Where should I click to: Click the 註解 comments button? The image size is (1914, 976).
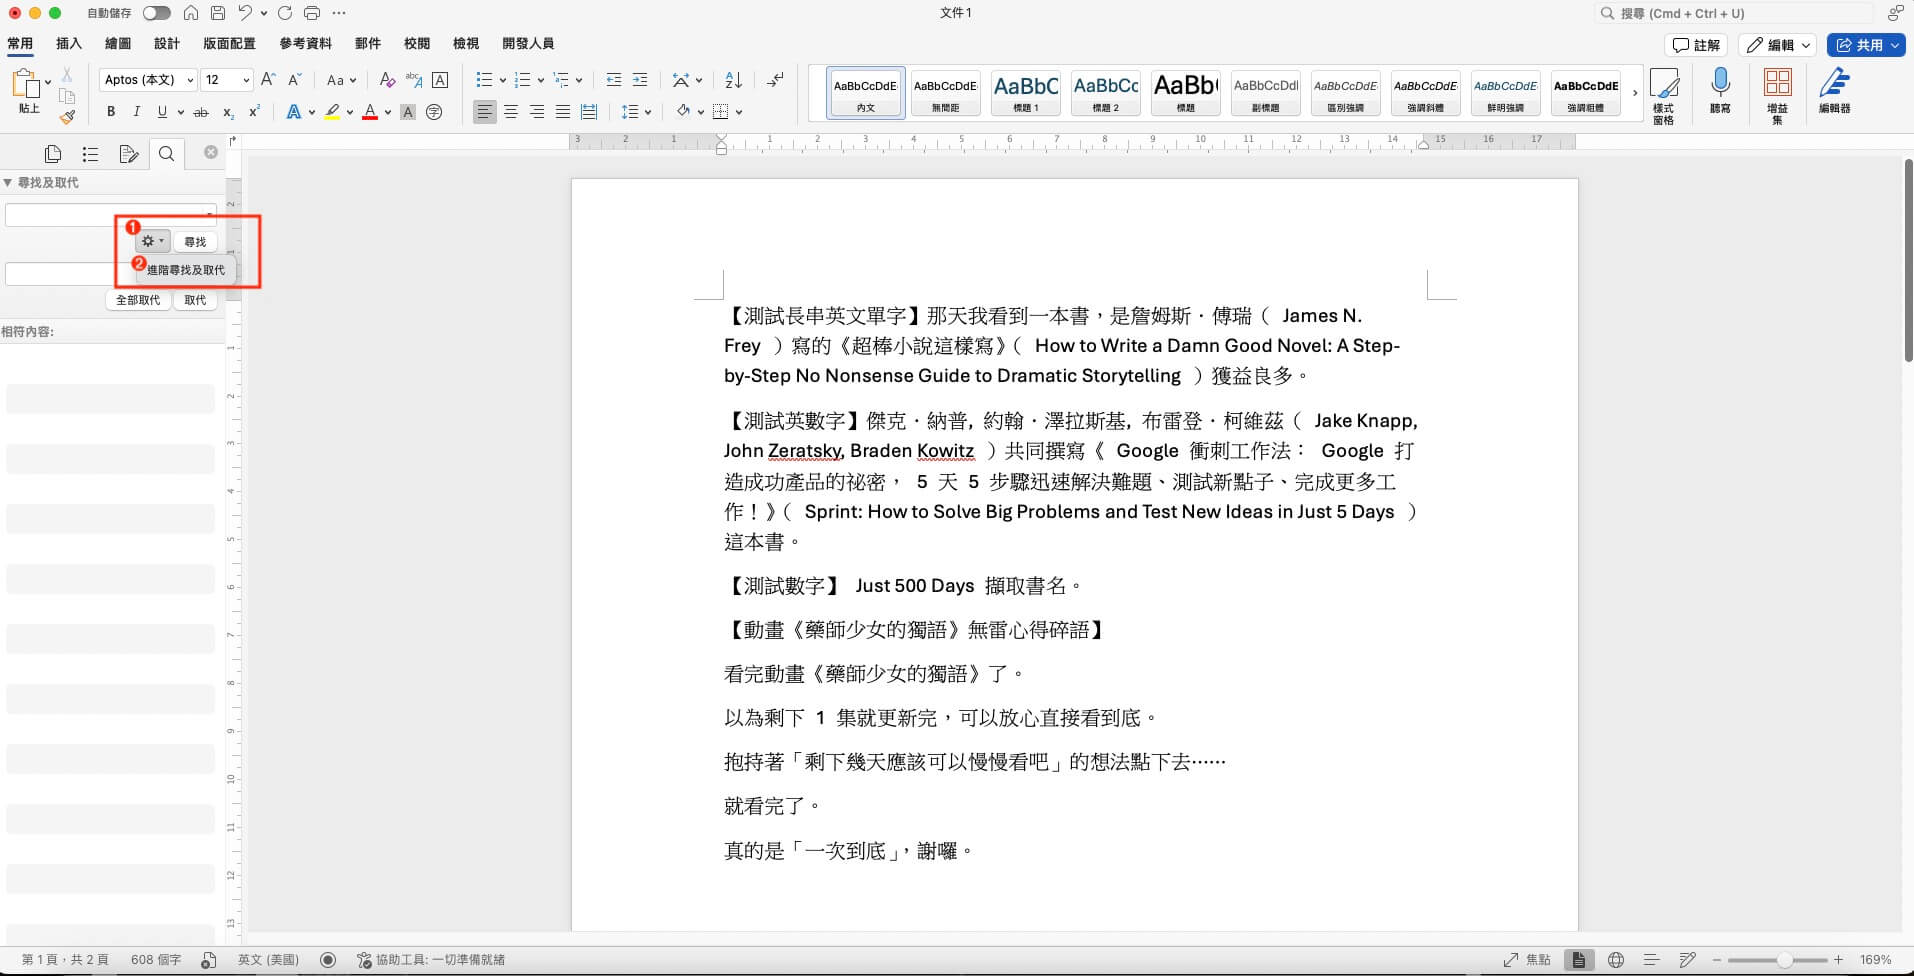point(1697,45)
